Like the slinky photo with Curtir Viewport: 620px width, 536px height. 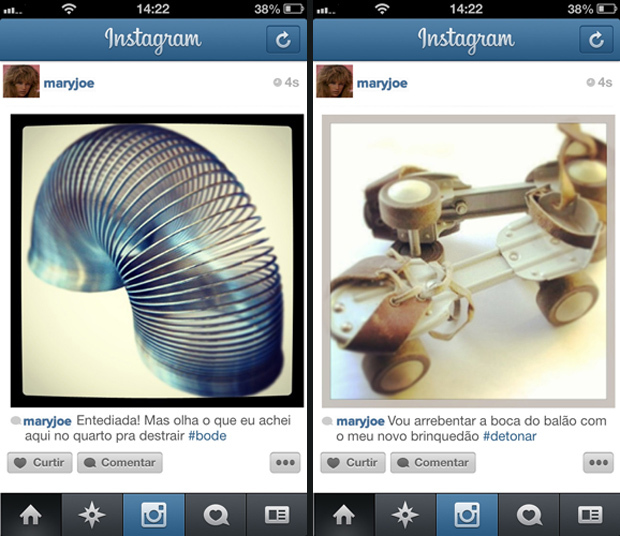40,462
